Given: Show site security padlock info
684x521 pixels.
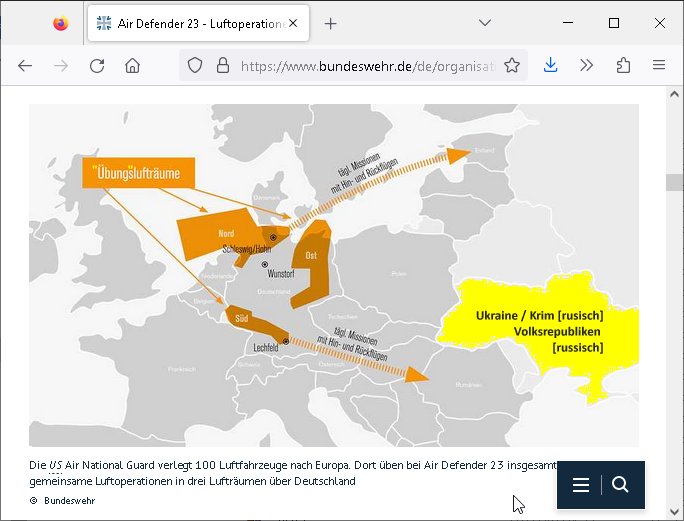Looking at the screenshot, I should pyautogui.click(x=222, y=65).
